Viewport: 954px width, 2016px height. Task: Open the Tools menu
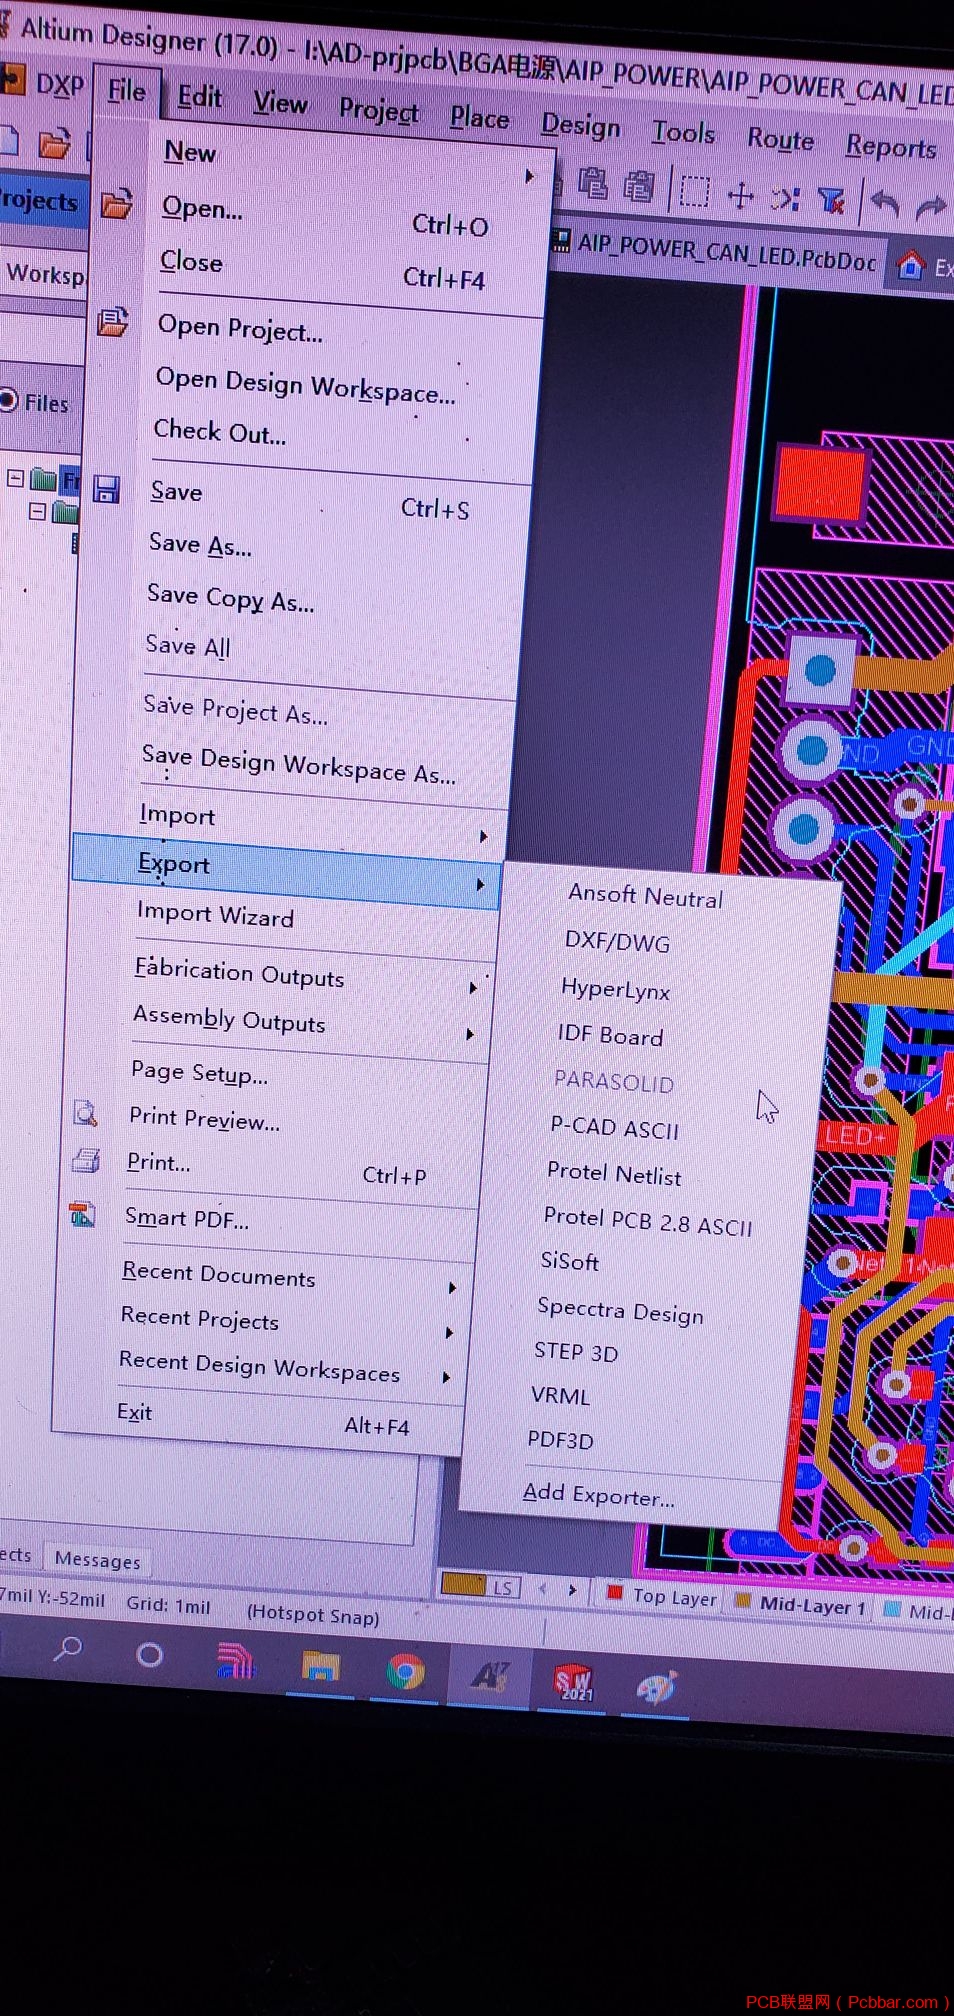coord(684,133)
